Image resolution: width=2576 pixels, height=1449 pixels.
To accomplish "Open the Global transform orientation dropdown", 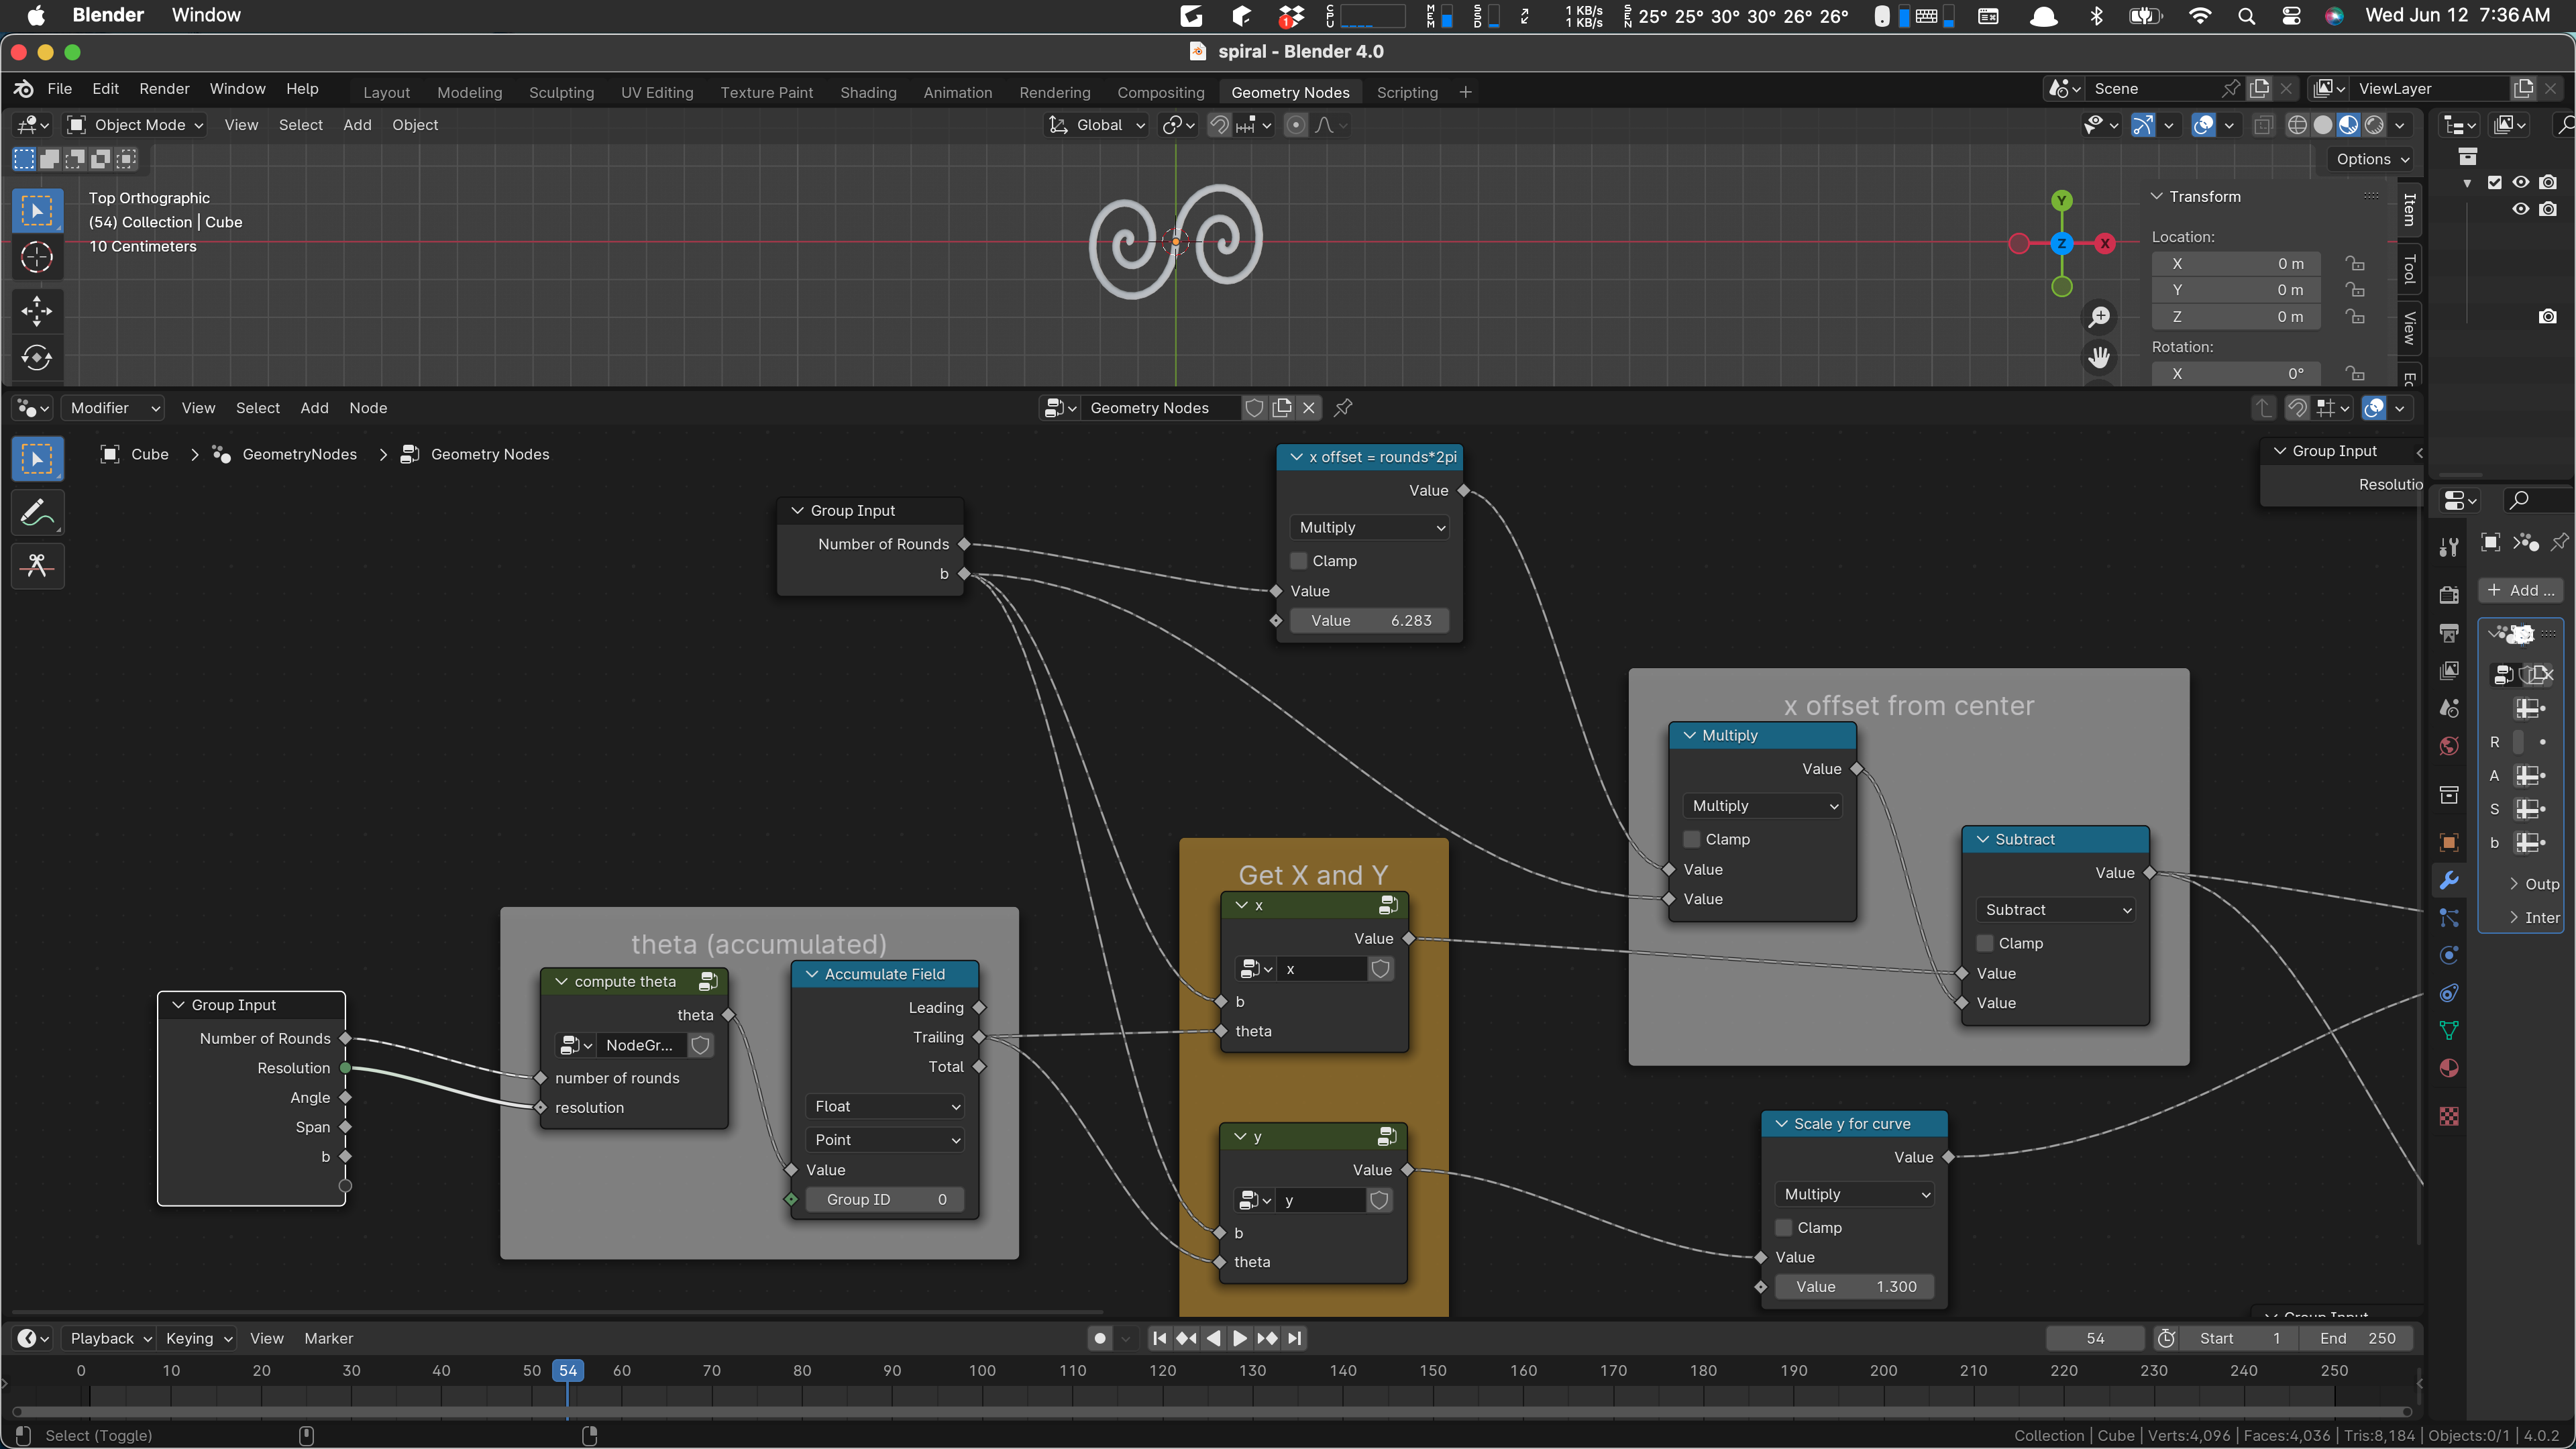I will point(1097,125).
